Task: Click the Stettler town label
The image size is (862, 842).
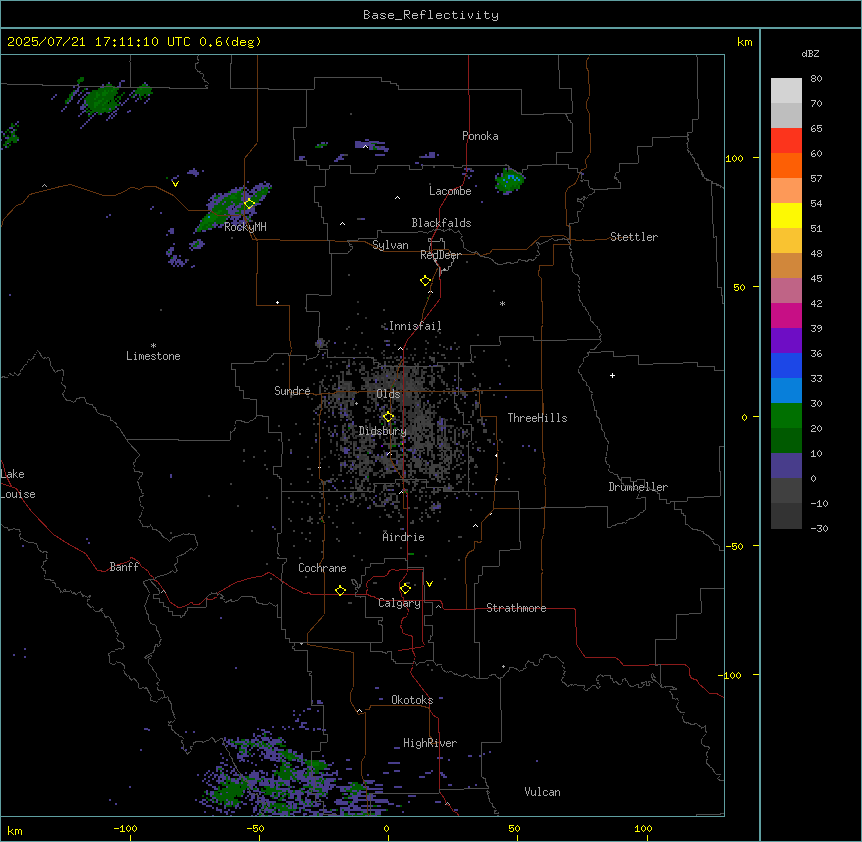Action: (634, 237)
